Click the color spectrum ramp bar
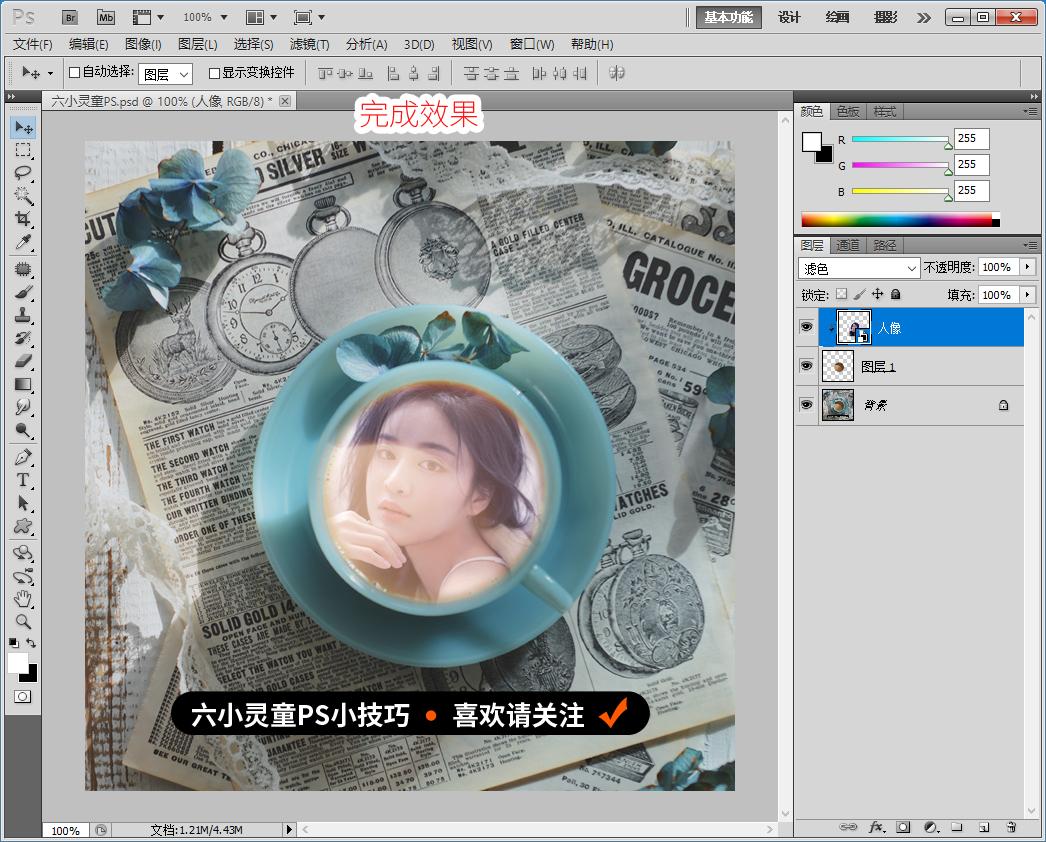The height and width of the screenshot is (842, 1046). pos(896,219)
